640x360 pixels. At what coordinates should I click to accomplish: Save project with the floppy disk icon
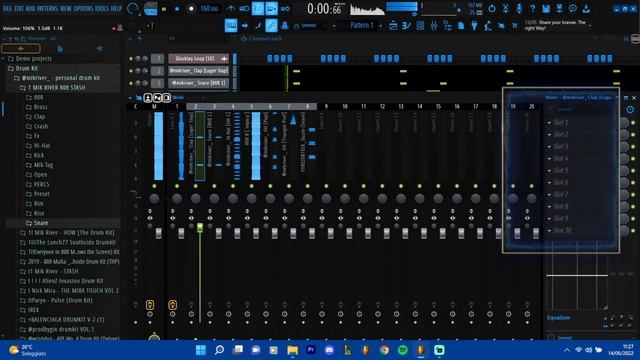click(546, 8)
